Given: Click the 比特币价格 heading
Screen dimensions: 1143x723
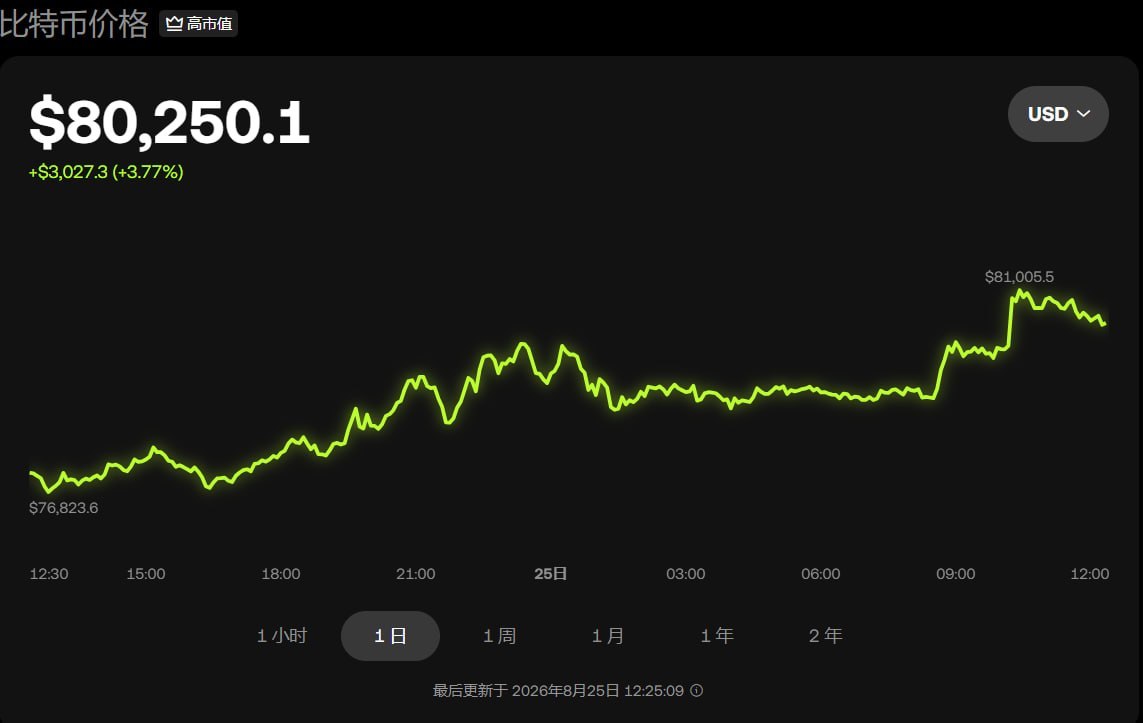Looking at the screenshot, I should [74, 23].
